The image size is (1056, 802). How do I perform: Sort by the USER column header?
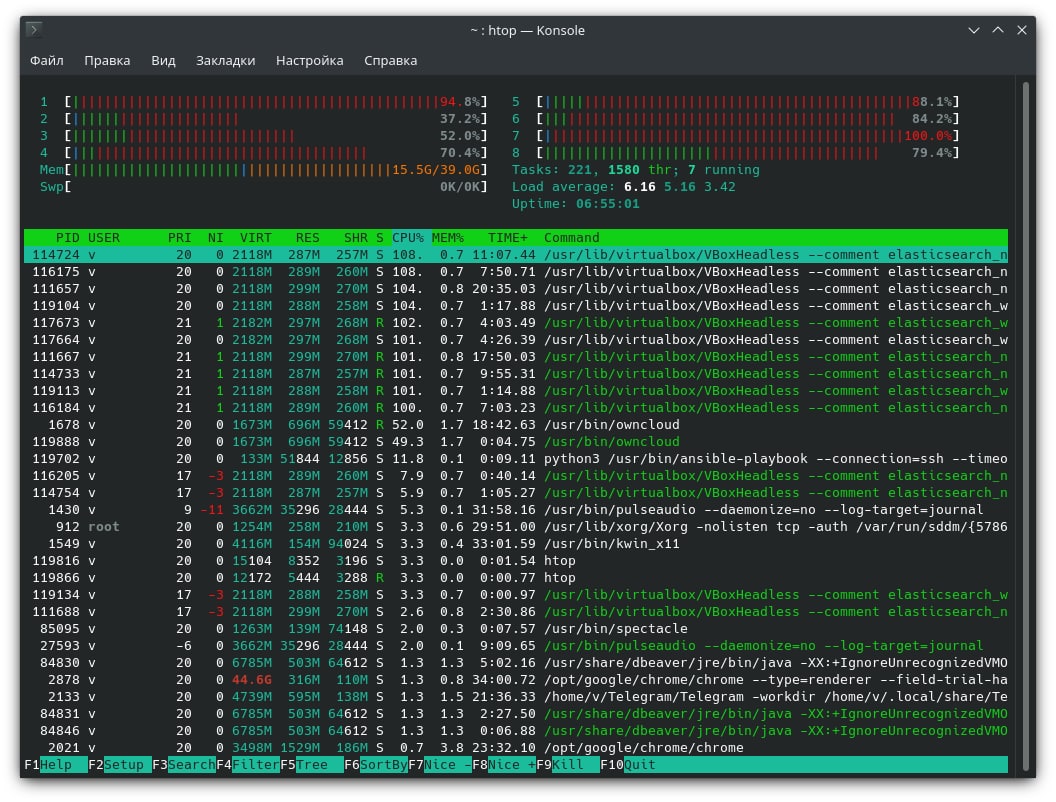104,238
